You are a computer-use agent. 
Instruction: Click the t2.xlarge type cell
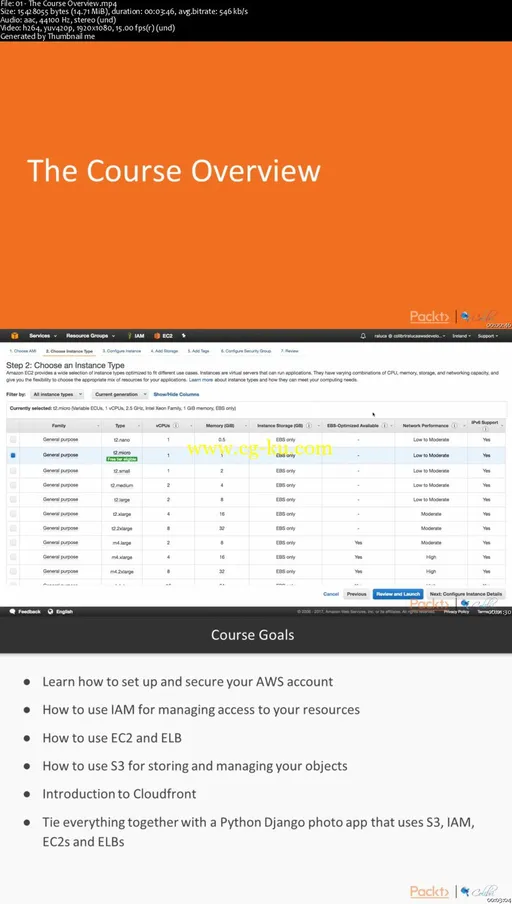[121, 514]
